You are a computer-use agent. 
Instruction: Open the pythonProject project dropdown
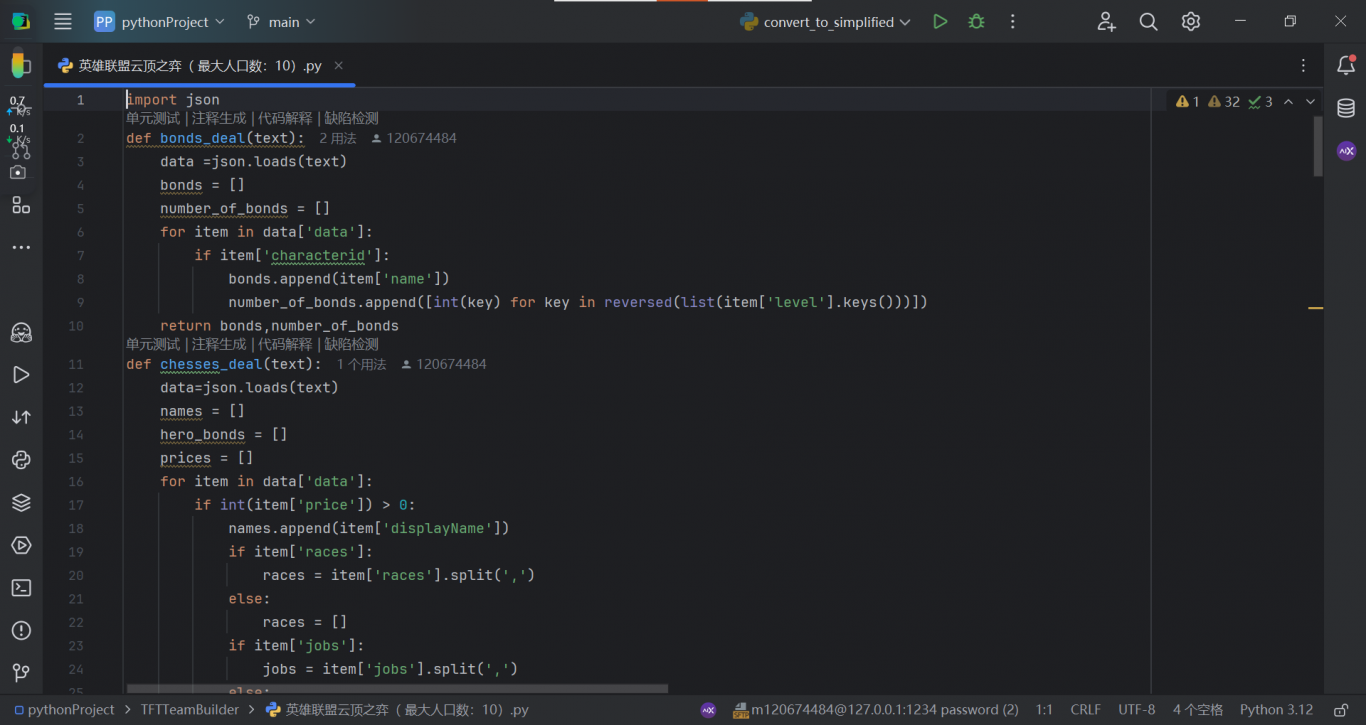coord(160,21)
